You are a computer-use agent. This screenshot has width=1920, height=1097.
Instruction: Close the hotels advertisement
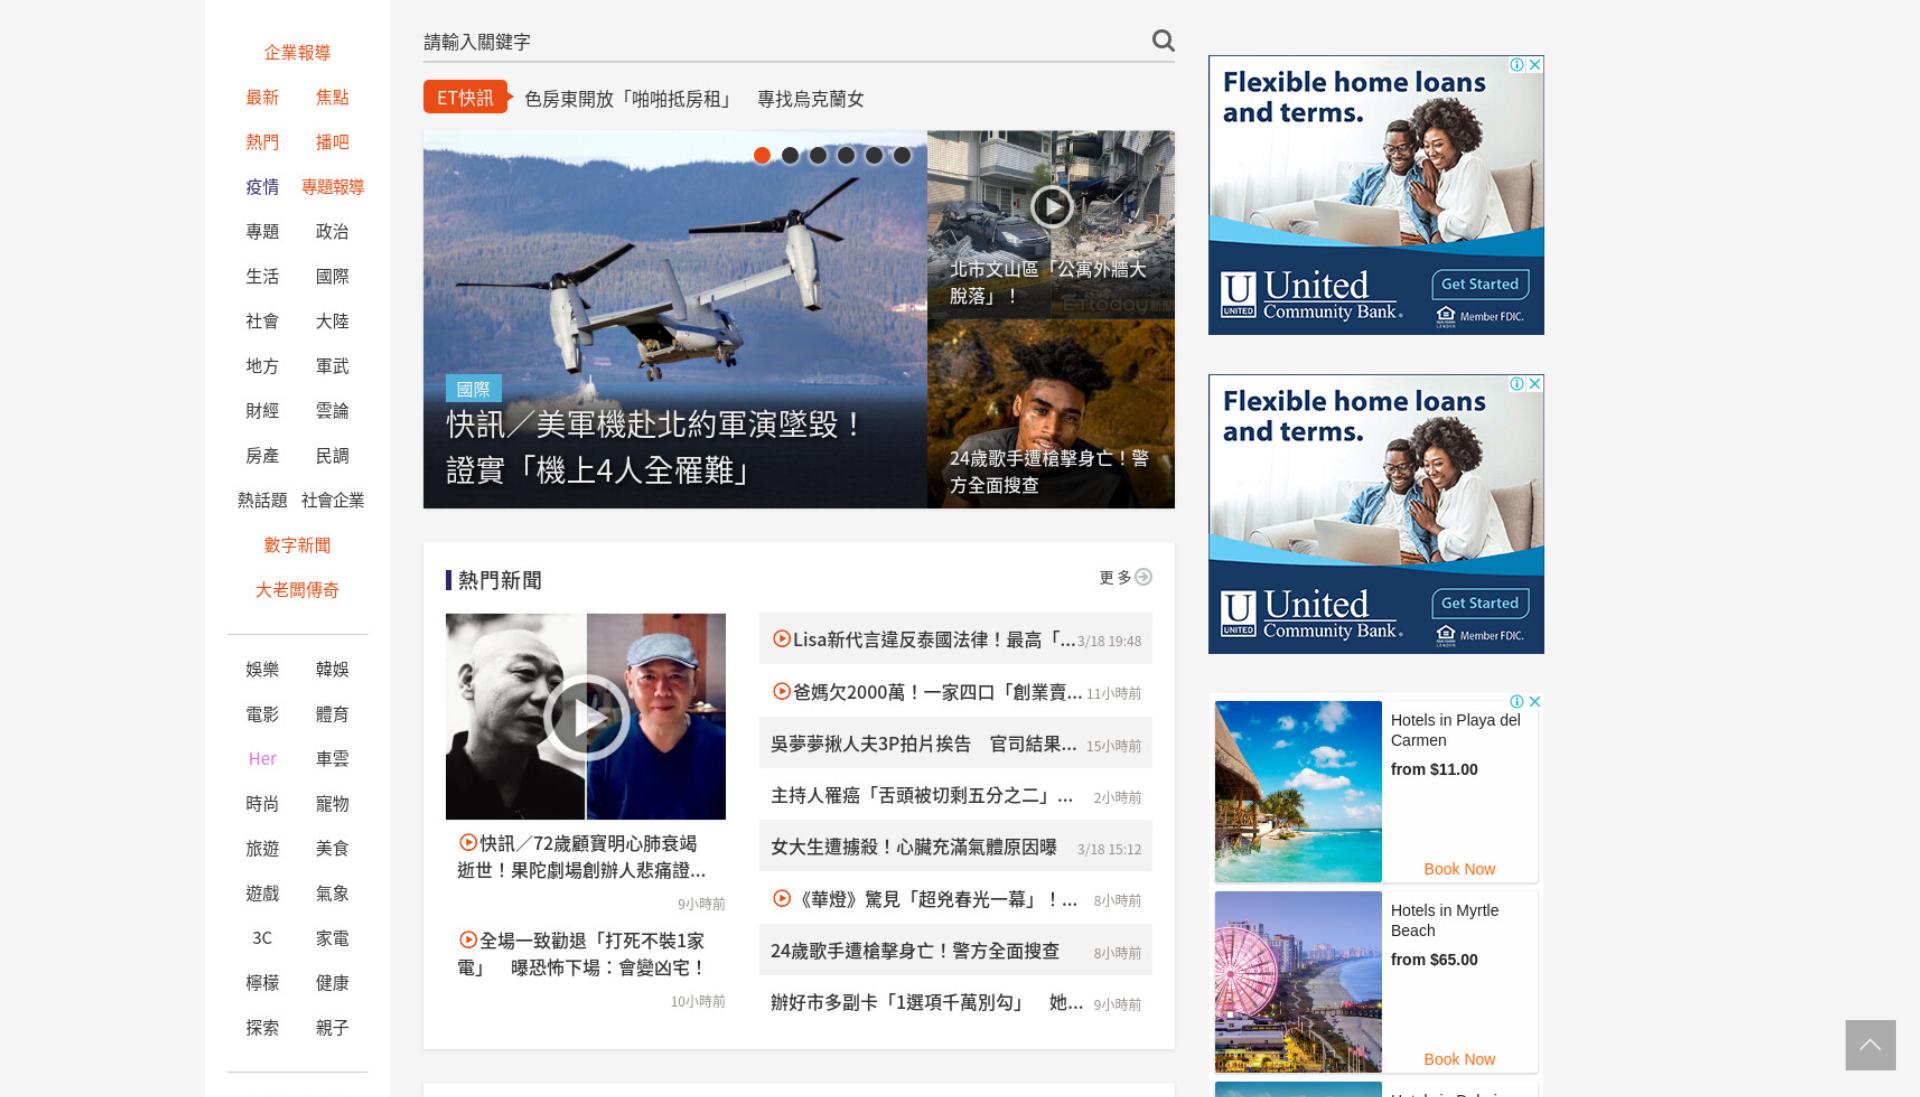pos(1535,702)
